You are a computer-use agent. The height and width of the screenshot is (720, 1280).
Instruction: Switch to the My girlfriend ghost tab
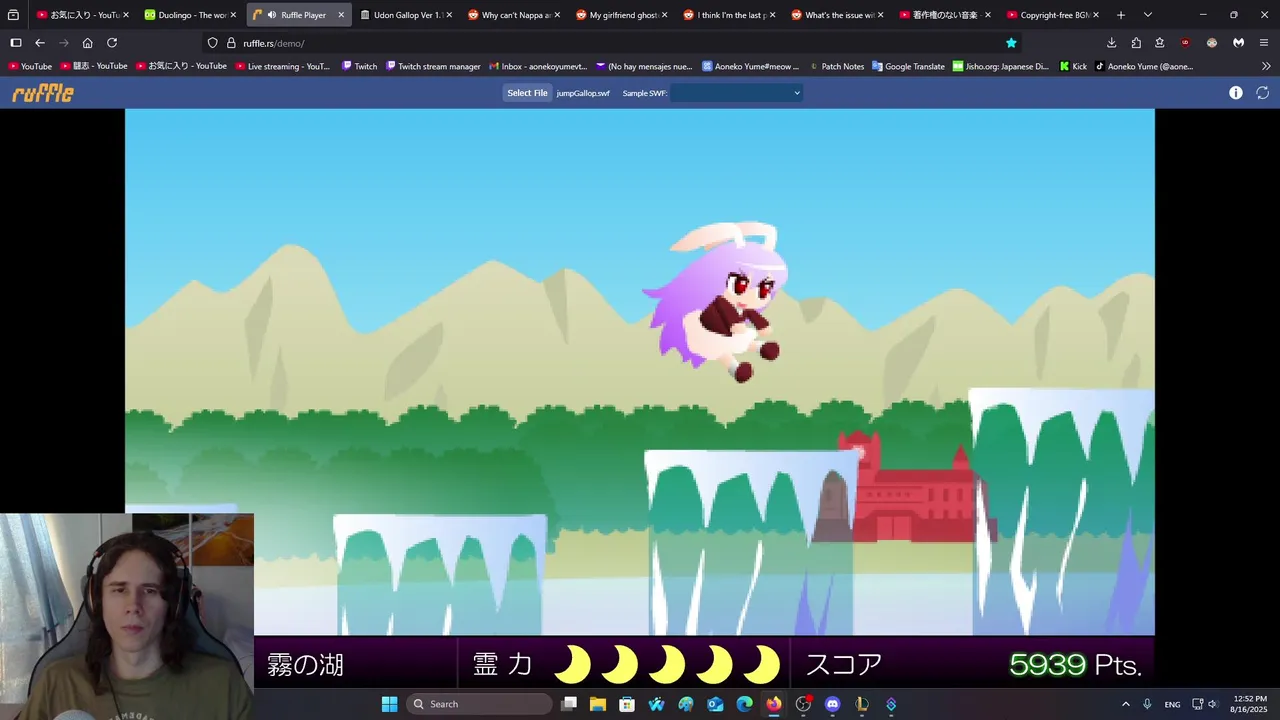(622, 15)
